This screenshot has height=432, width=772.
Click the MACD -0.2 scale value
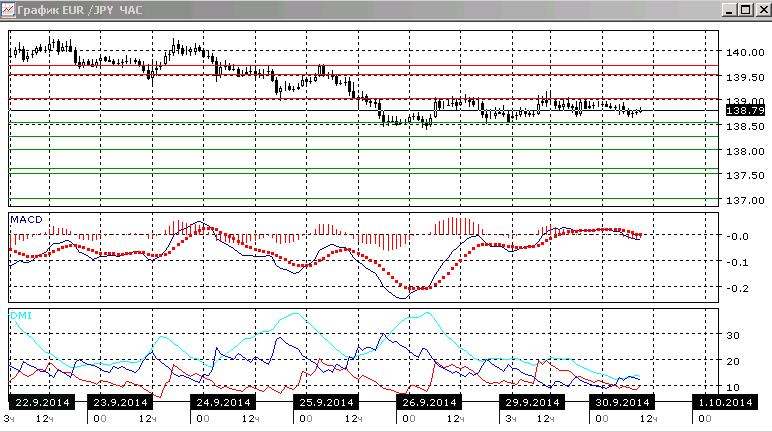(738, 288)
